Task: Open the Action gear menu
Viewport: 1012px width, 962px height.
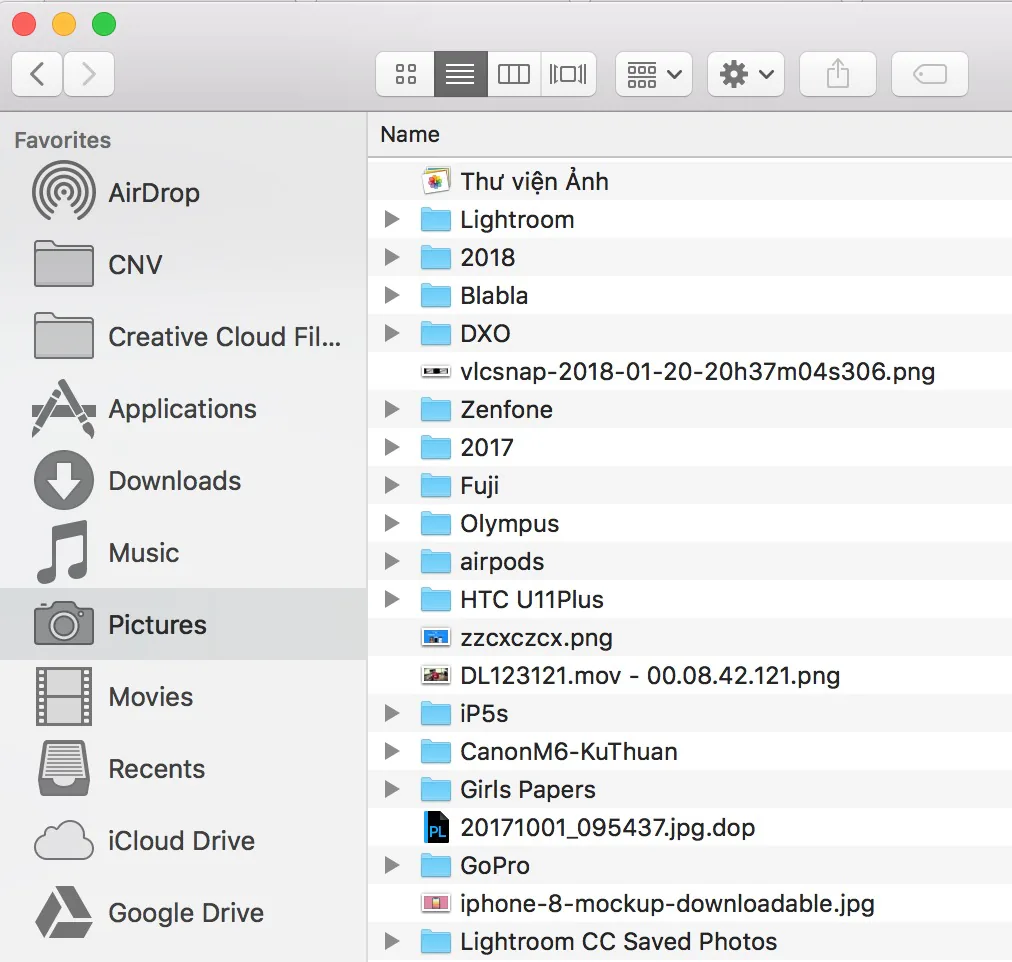Action: pos(746,74)
